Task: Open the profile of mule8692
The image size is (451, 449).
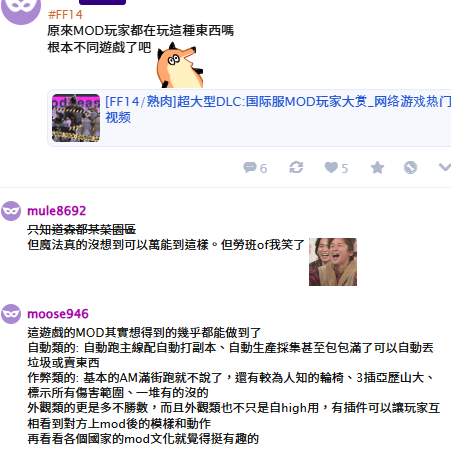Action: click(57, 211)
